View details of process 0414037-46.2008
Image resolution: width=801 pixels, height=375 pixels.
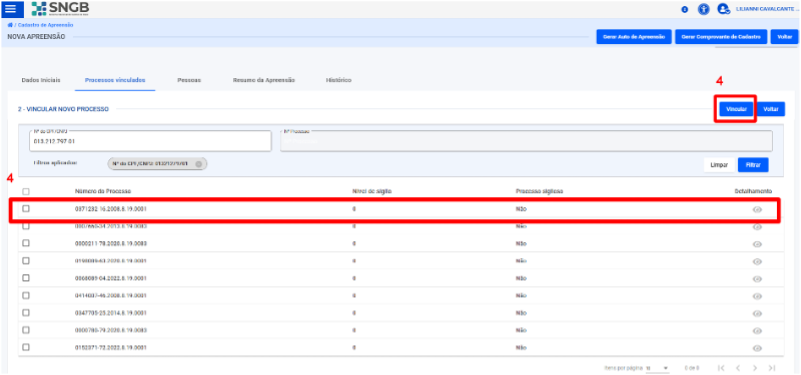pyautogui.click(x=757, y=296)
